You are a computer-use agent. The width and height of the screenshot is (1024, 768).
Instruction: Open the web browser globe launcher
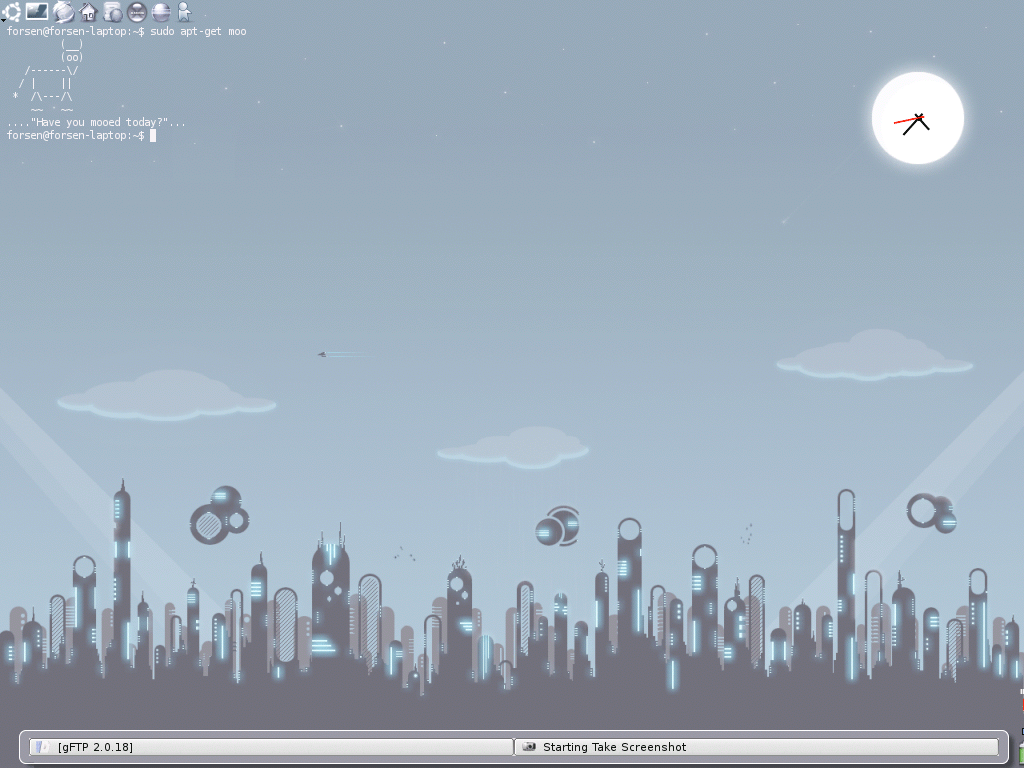[63, 12]
